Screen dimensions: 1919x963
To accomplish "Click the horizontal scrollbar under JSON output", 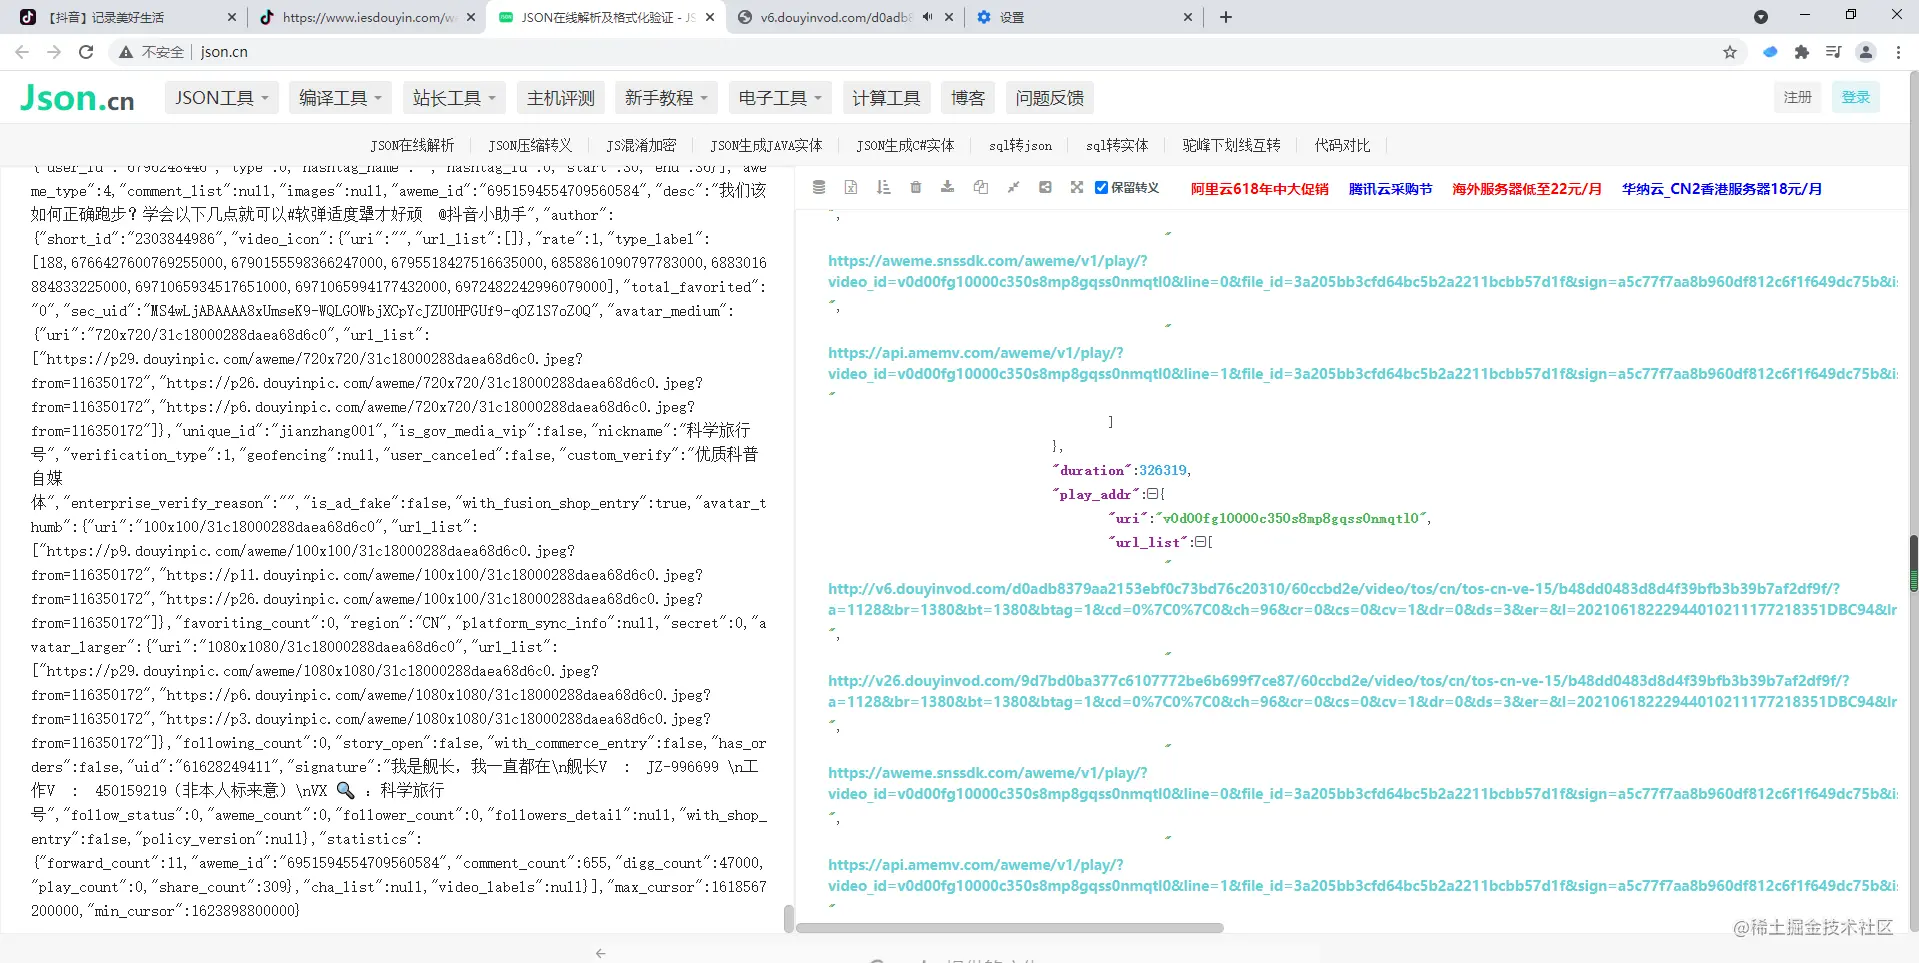I will point(1010,928).
